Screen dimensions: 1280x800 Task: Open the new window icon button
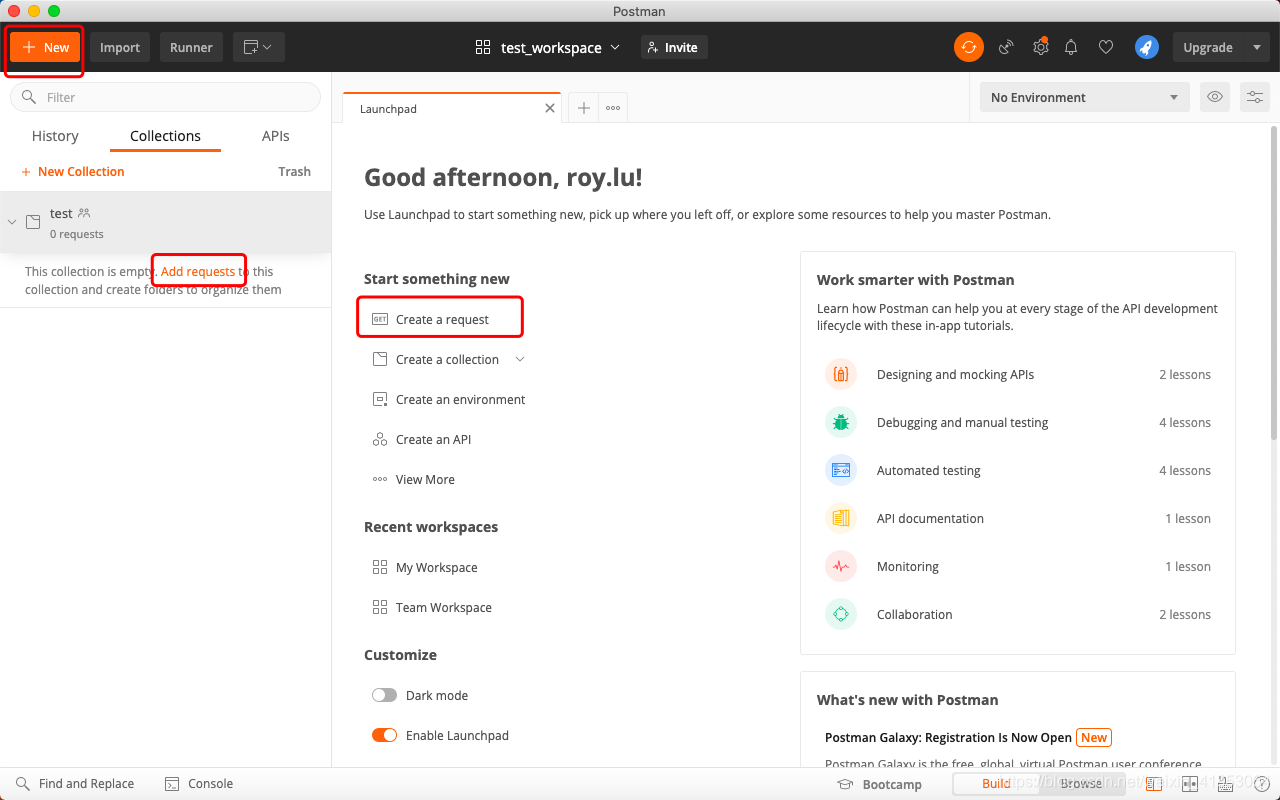pyautogui.click(x=259, y=47)
